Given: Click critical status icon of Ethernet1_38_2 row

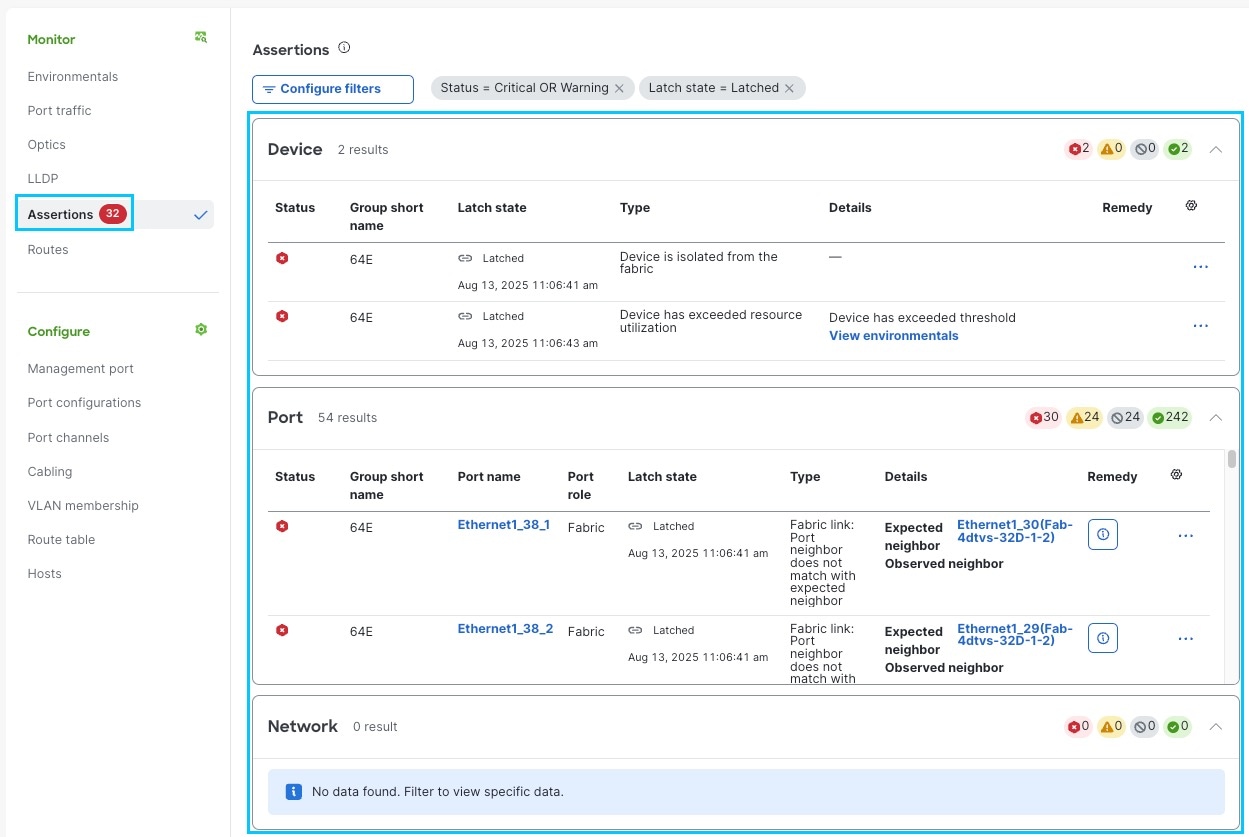Looking at the screenshot, I should (282, 630).
